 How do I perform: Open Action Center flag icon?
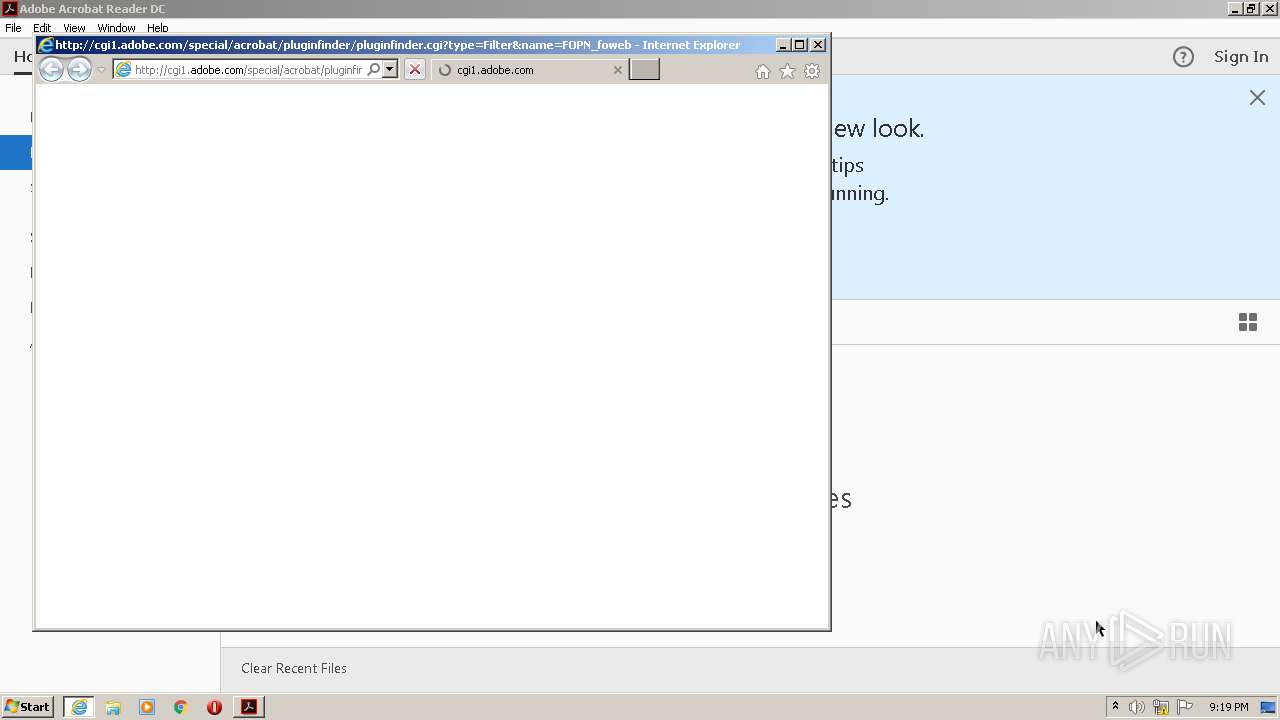(1185, 707)
